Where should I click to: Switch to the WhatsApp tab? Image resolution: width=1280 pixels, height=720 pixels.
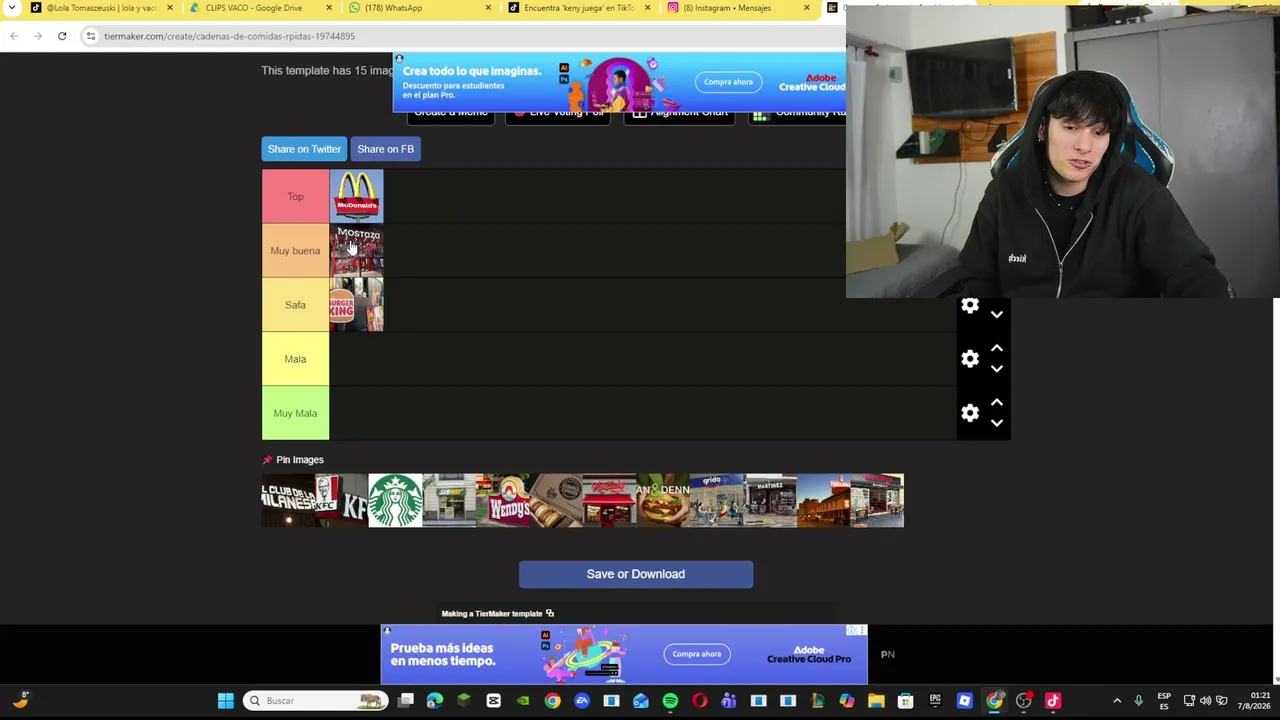coord(421,8)
